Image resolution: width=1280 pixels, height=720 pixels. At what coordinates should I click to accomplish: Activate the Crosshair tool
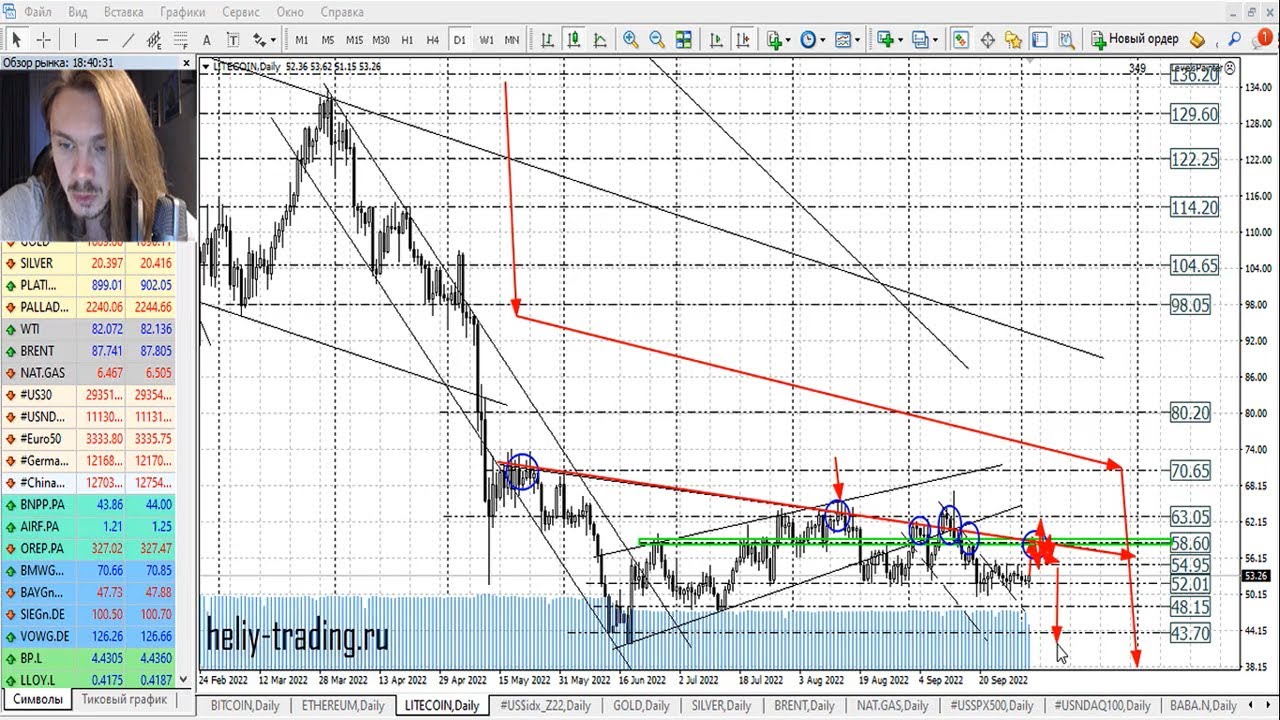[x=44, y=40]
